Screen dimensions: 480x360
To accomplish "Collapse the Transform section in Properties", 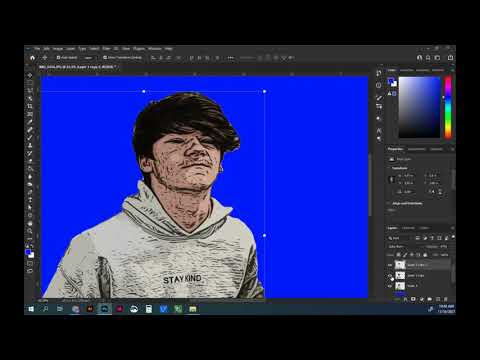I will coord(389,168).
